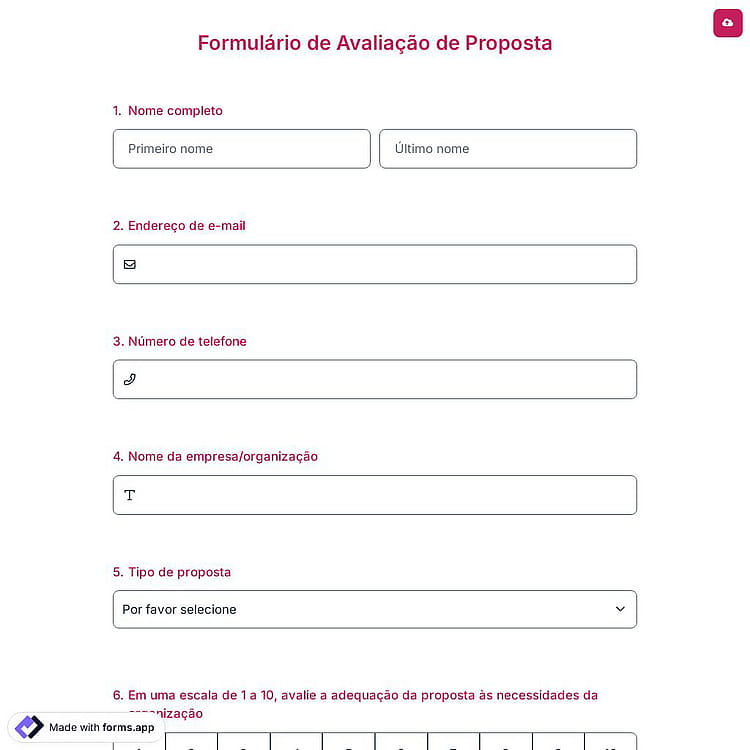Click the Nome completo question label
Screen dimensions: 750x750
(175, 111)
